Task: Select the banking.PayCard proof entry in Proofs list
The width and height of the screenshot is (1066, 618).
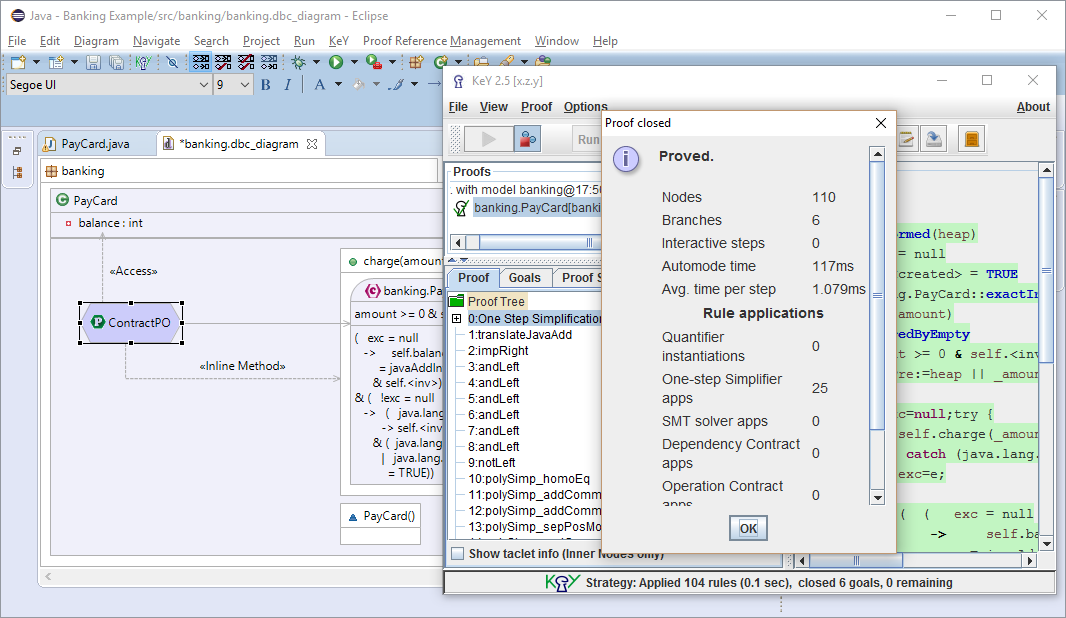Action: pos(528,208)
